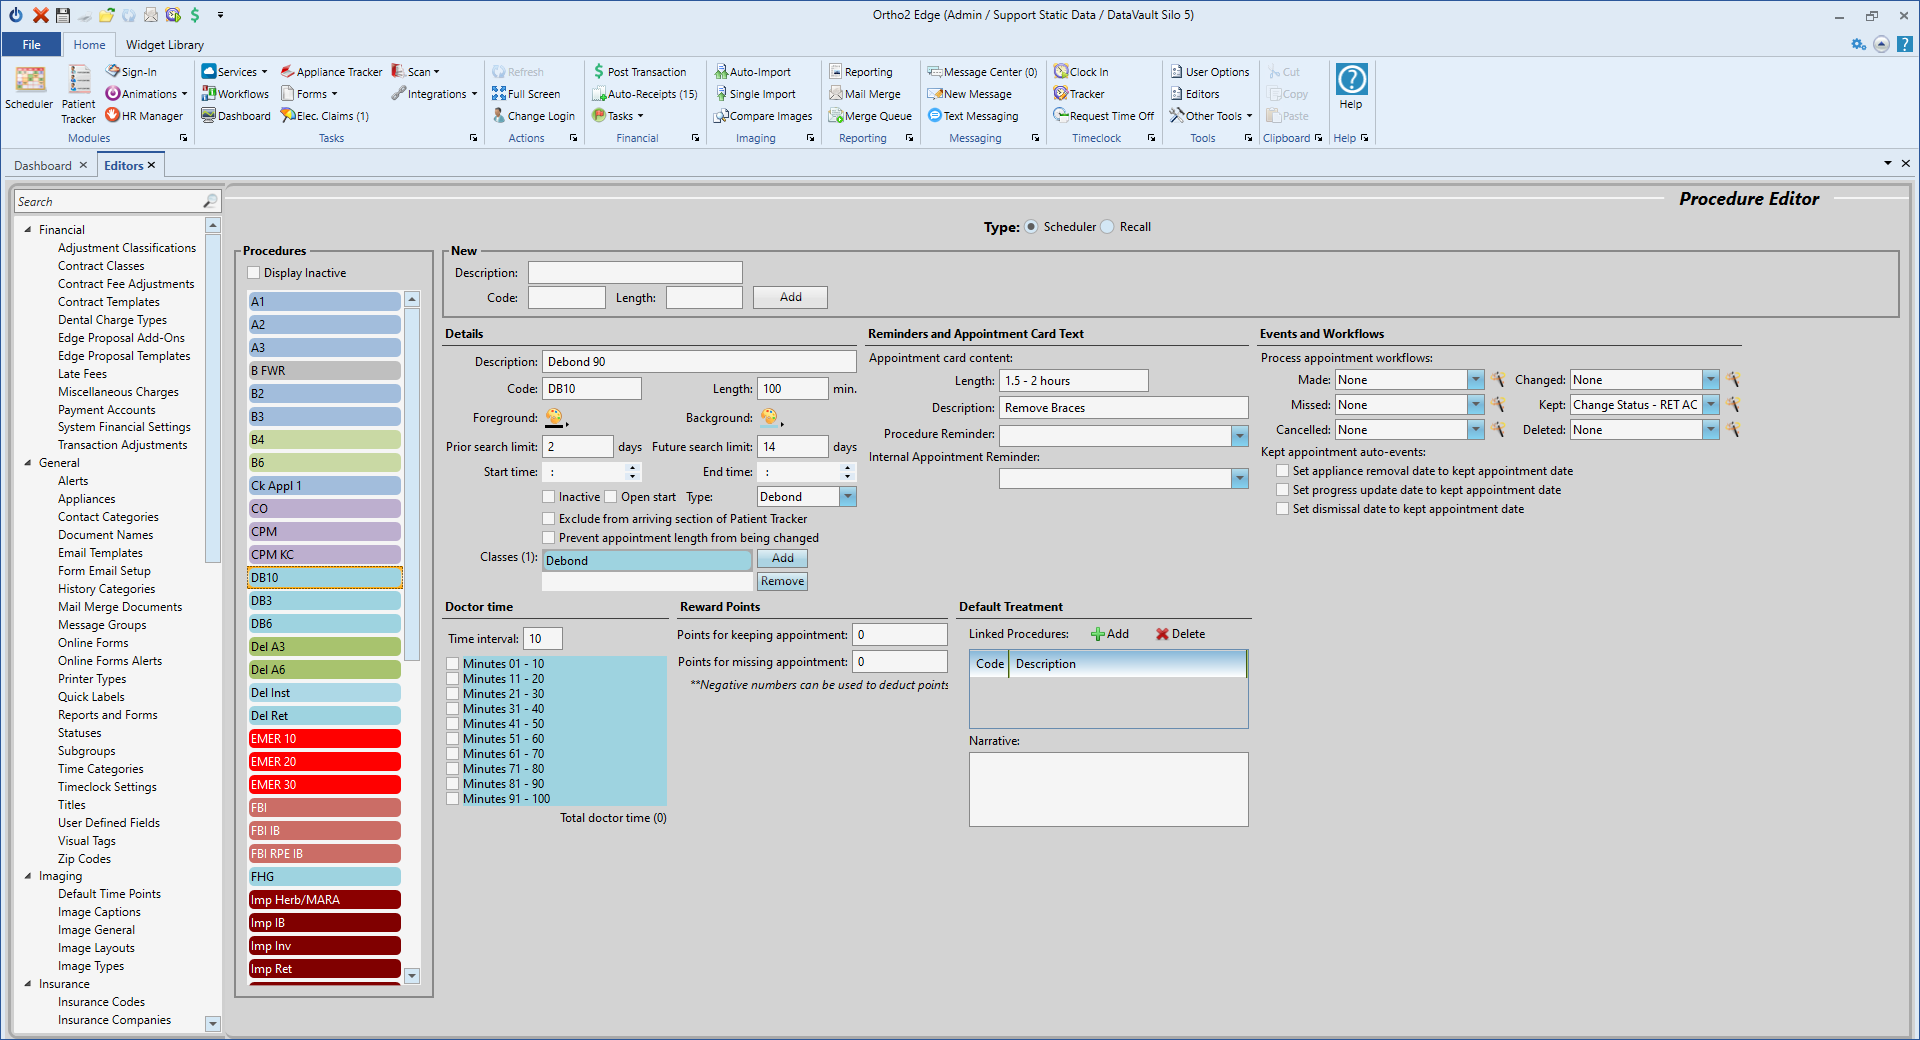
Task: Open Request Time Off
Action: tap(1103, 116)
